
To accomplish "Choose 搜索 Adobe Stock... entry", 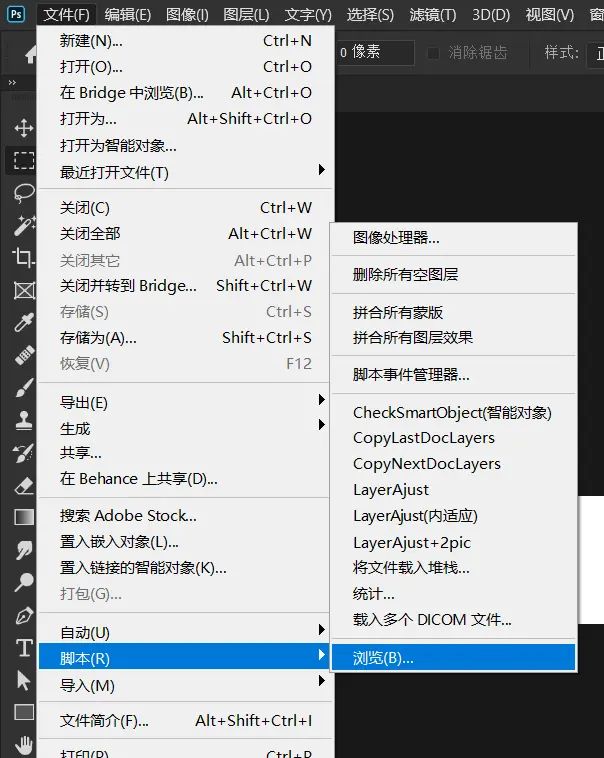I will point(186,515).
